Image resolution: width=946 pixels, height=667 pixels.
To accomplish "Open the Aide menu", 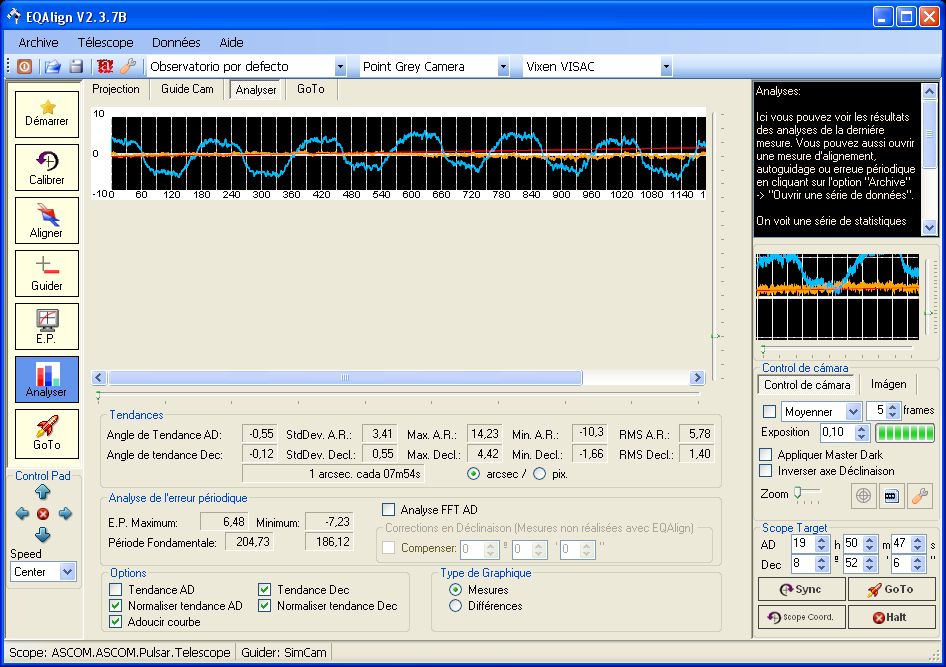I will tap(231, 42).
